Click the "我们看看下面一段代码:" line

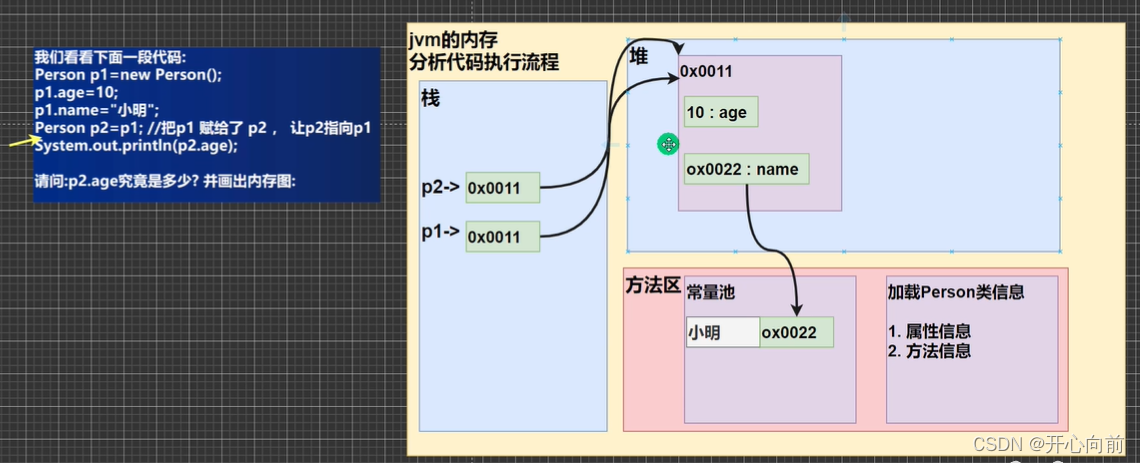(x=111, y=57)
